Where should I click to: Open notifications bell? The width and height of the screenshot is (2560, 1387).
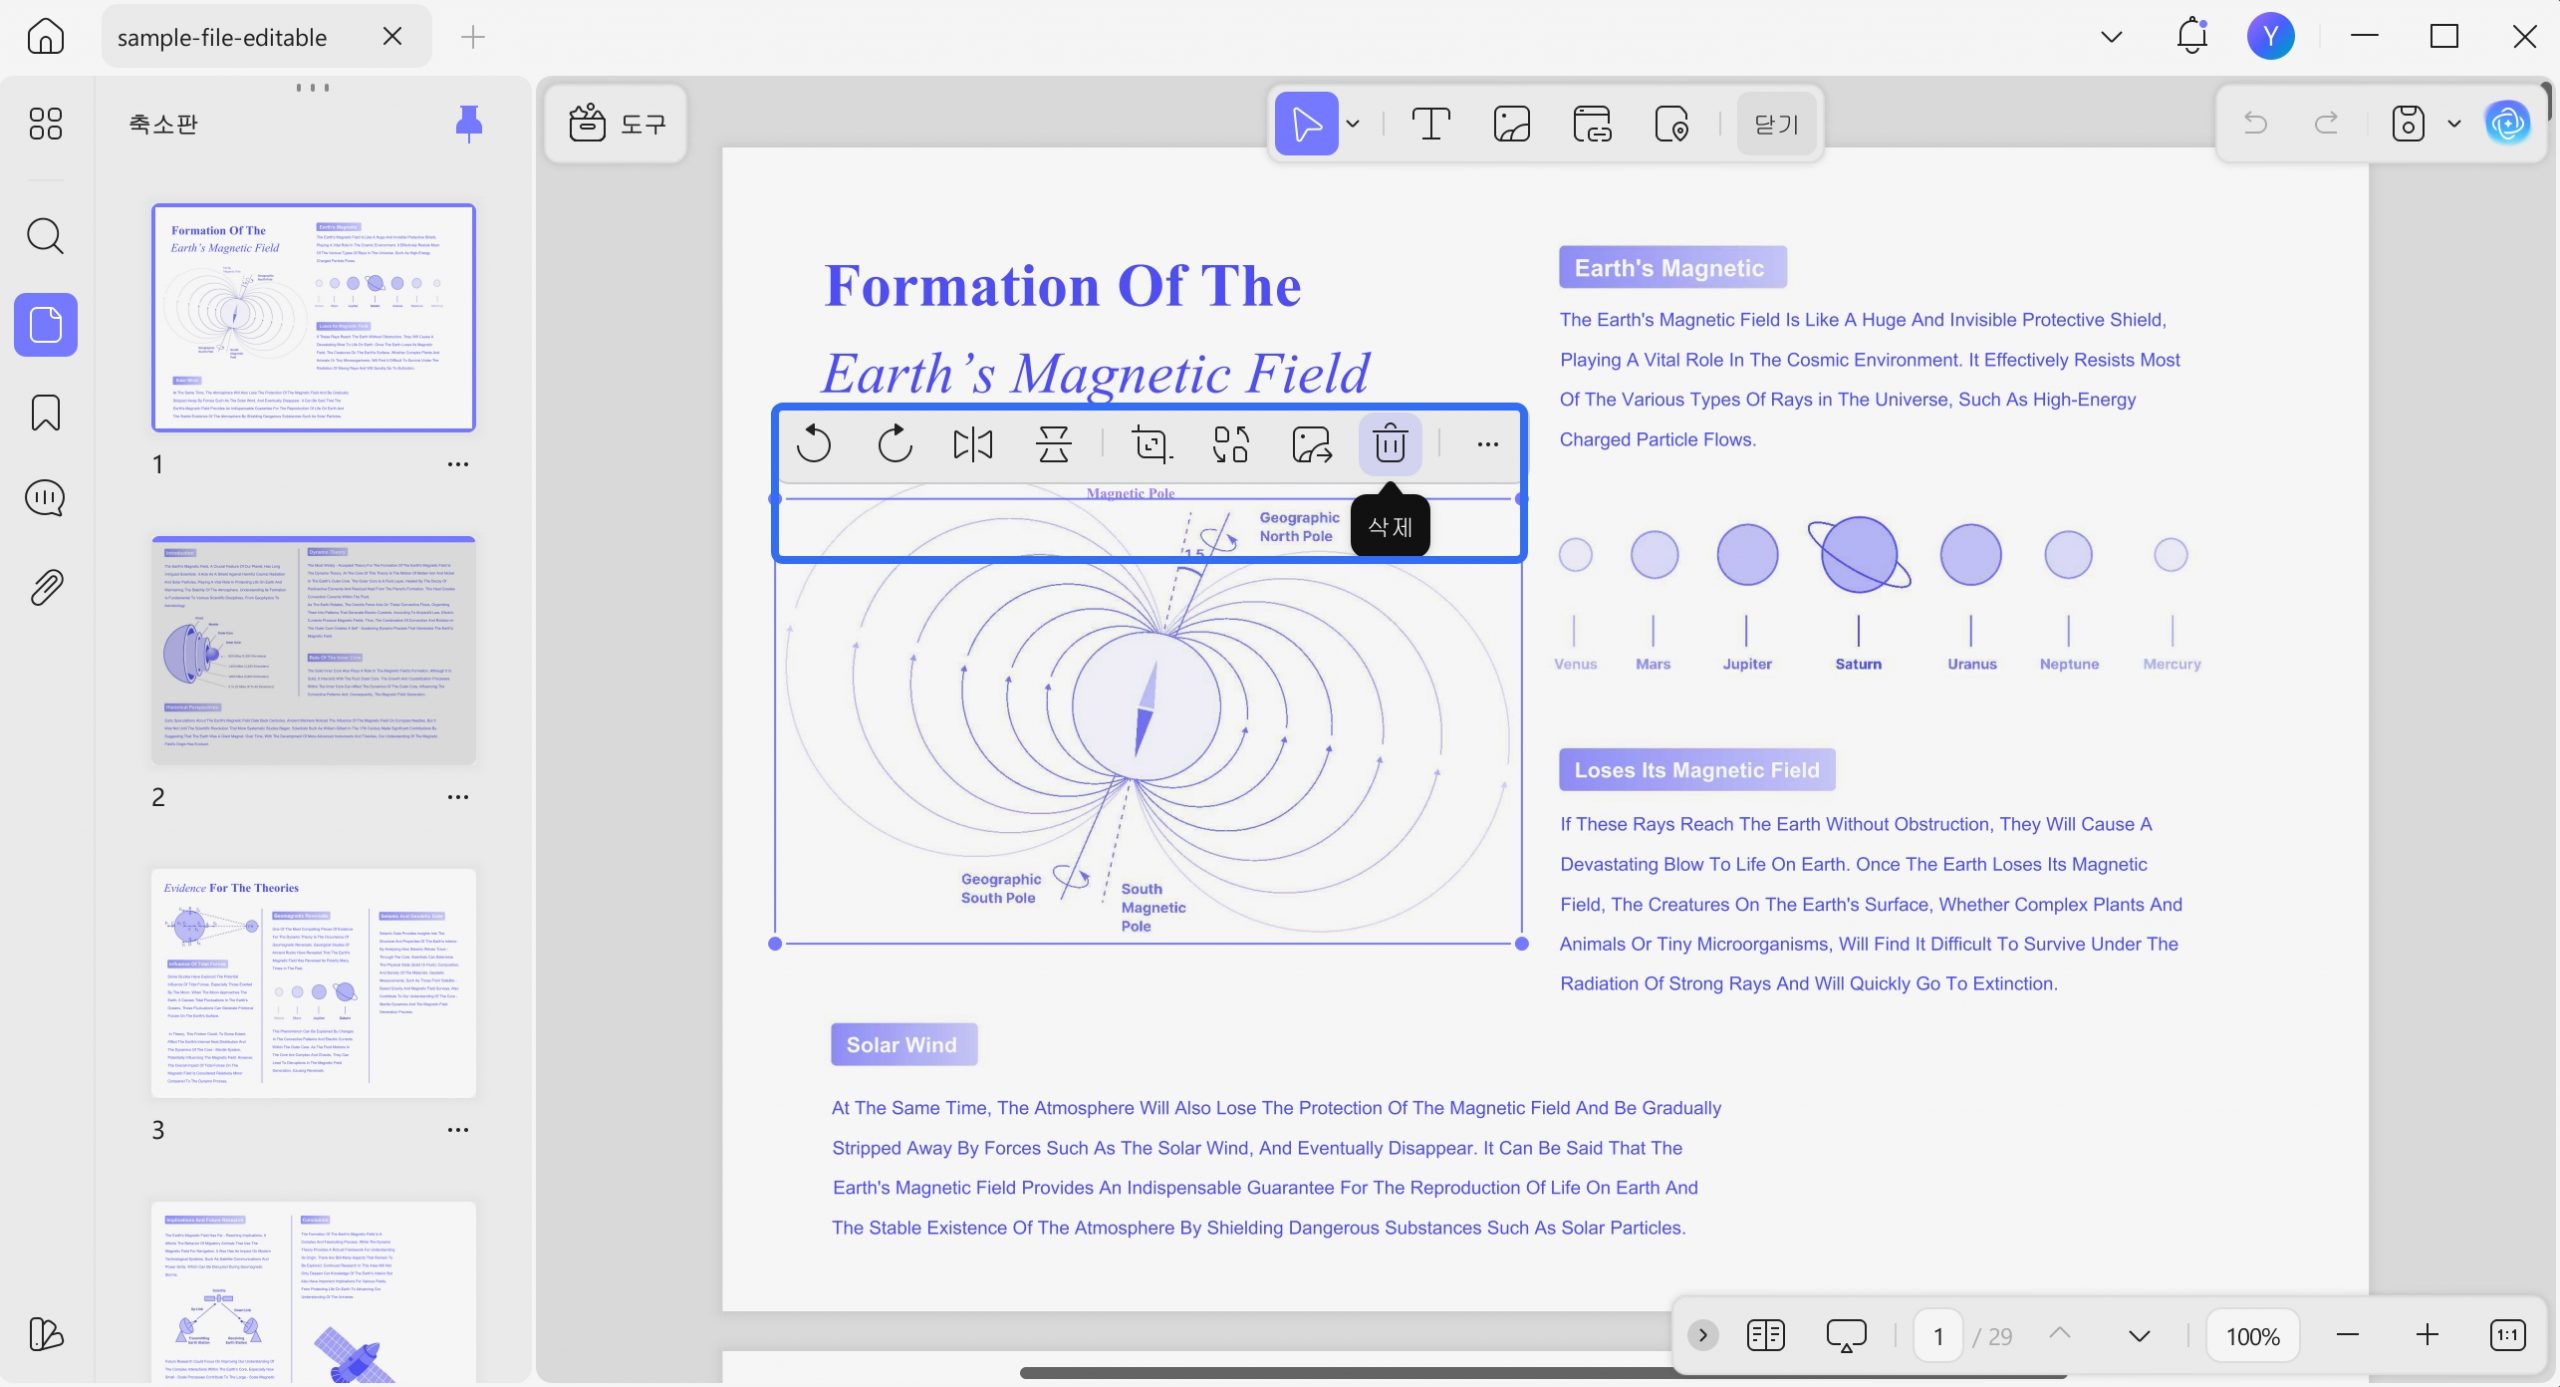(2192, 36)
